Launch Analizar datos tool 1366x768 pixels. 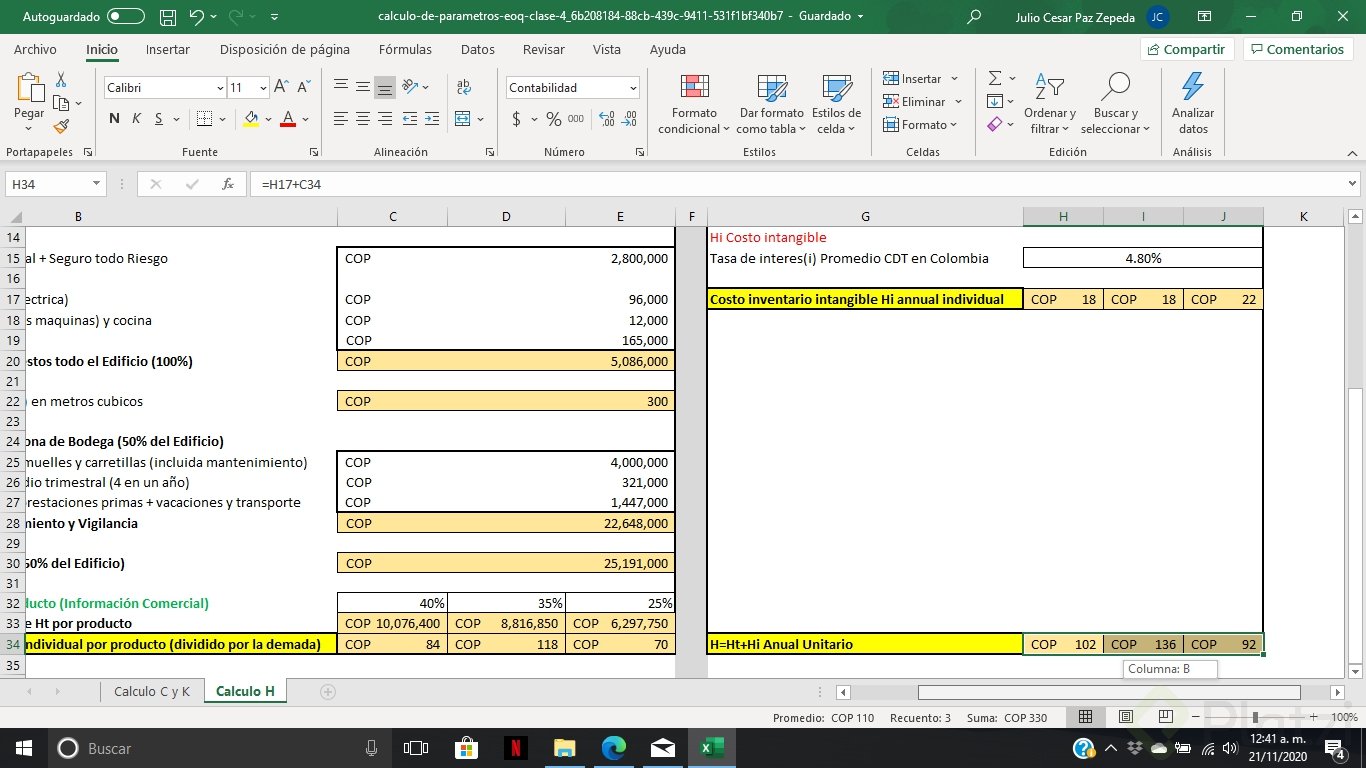click(1190, 103)
